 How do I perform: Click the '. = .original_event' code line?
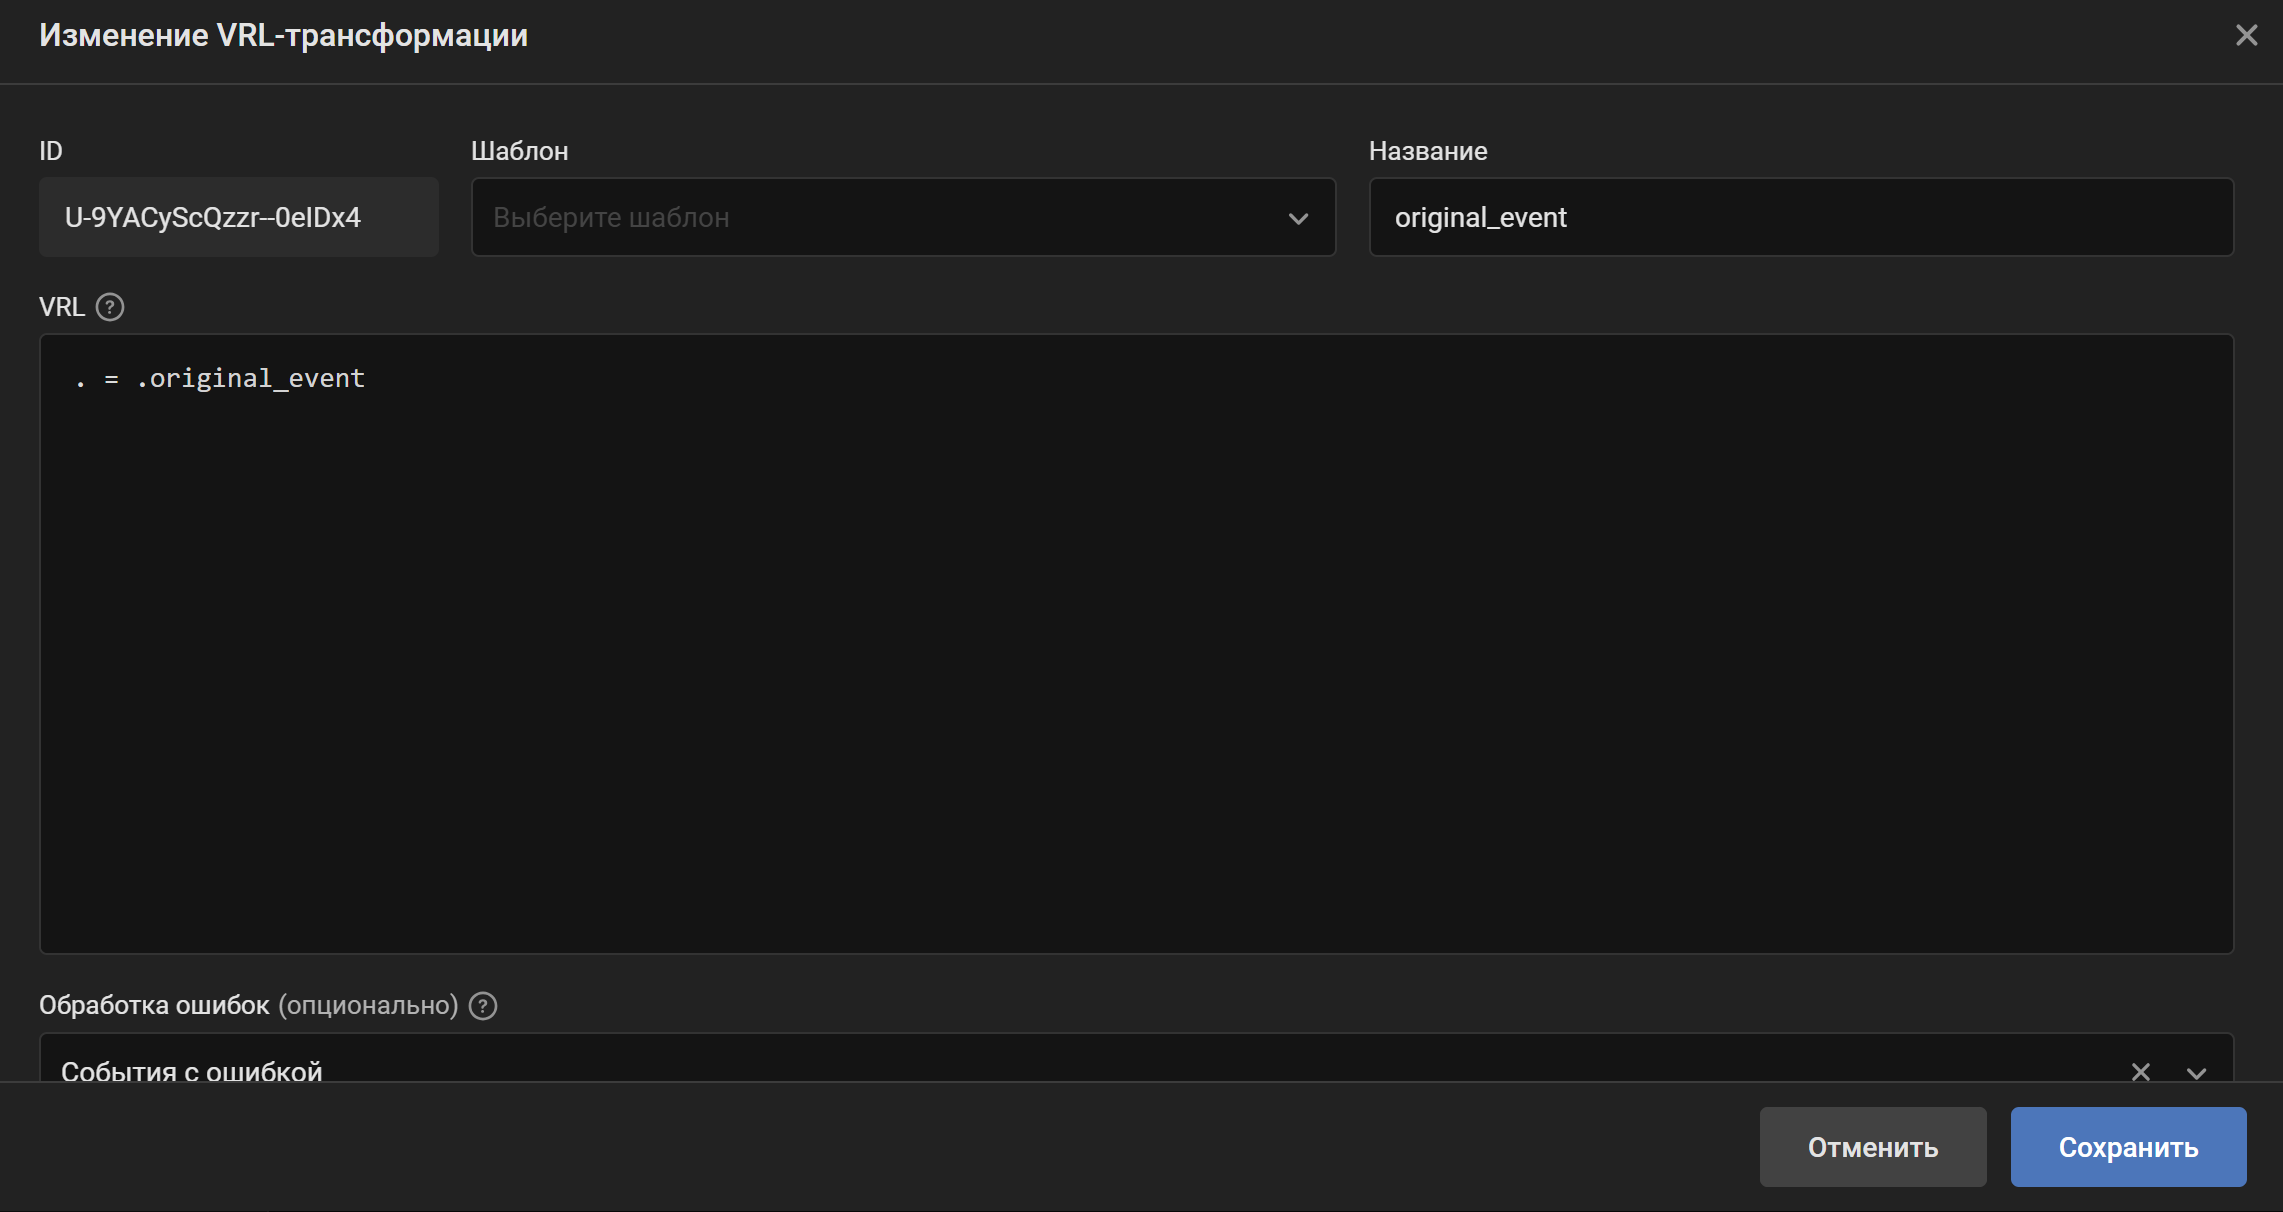(220, 378)
